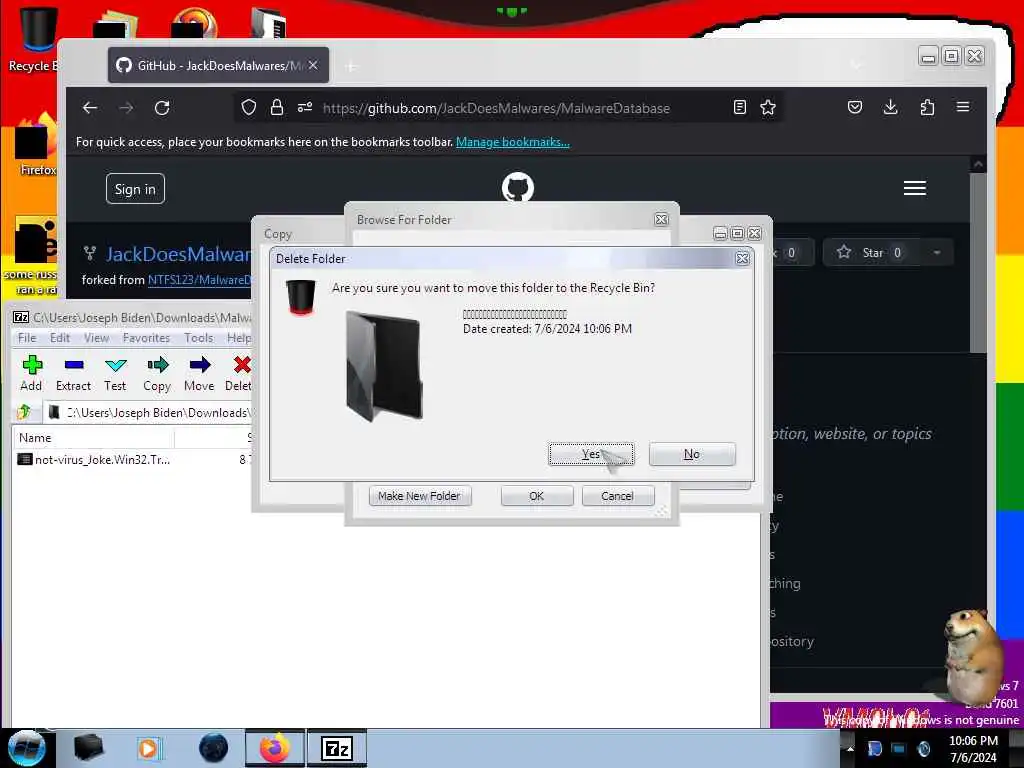Expand the Star dropdown arrow
1024x768 pixels.
937,253
